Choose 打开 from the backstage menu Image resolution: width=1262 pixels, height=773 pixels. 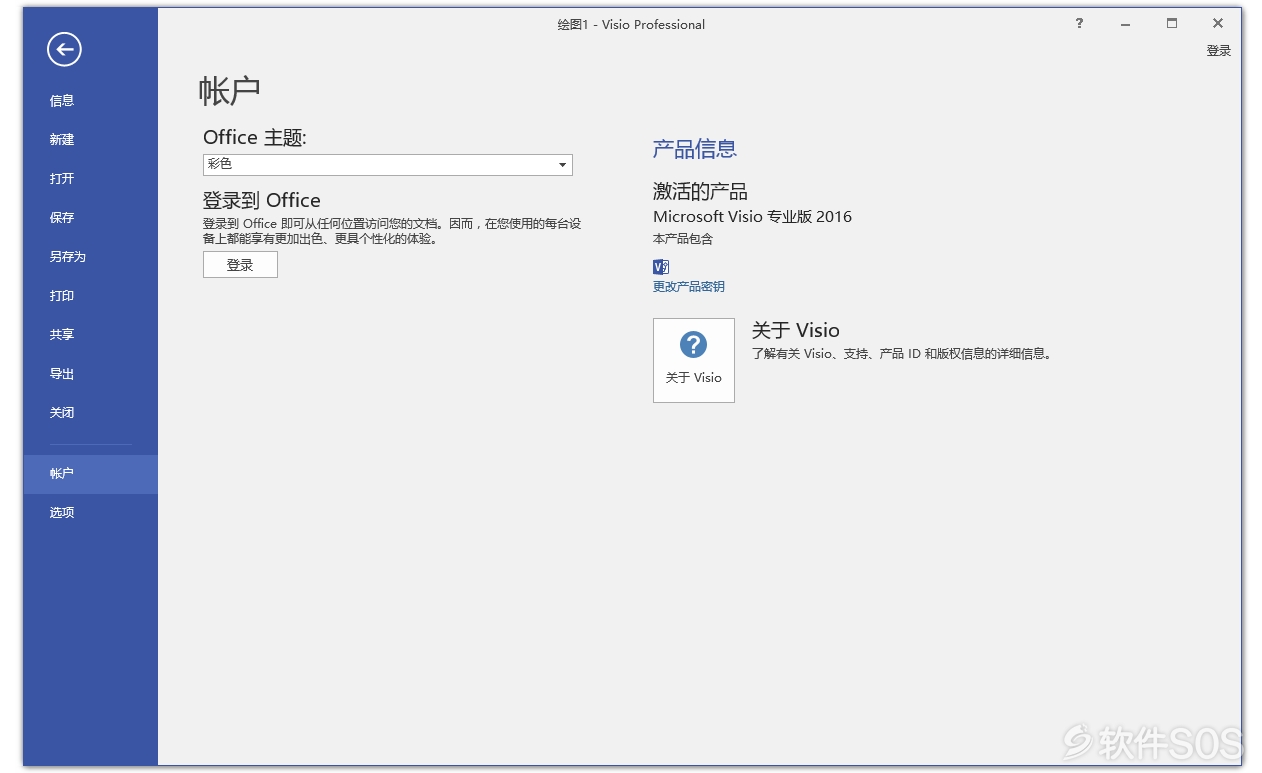pyautogui.click(x=62, y=178)
